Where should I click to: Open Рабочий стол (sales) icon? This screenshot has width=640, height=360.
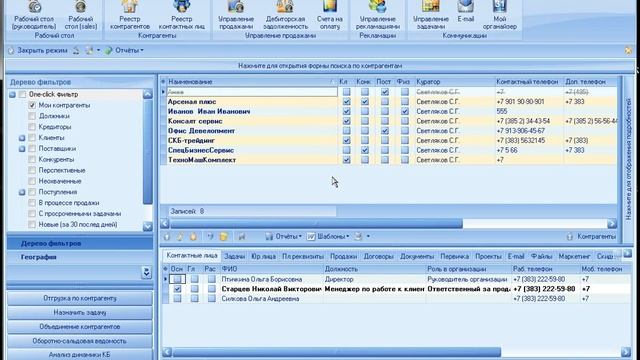tap(80, 16)
